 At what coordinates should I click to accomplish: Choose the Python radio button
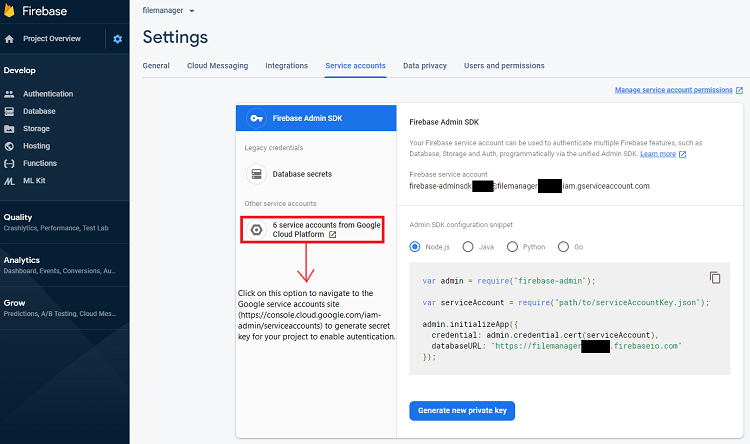[x=513, y=247]
